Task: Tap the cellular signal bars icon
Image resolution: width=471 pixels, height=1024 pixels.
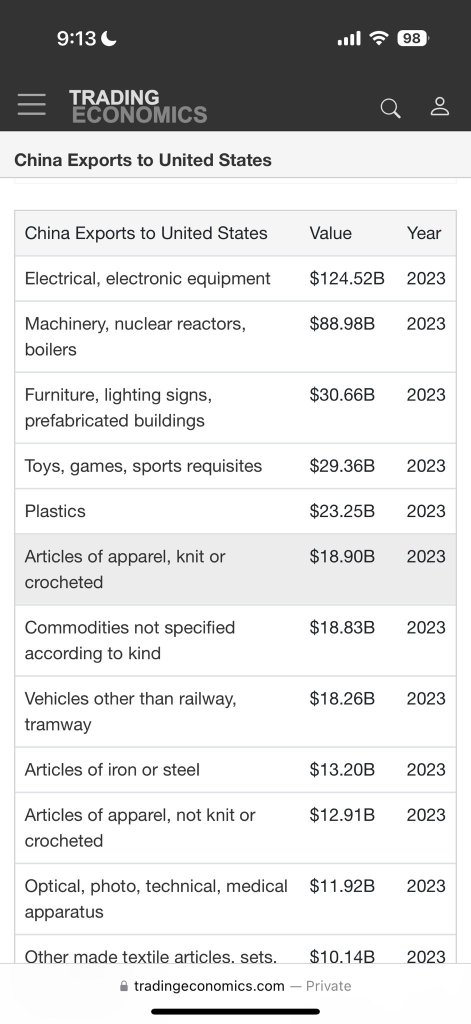Action: coord(349,39)
